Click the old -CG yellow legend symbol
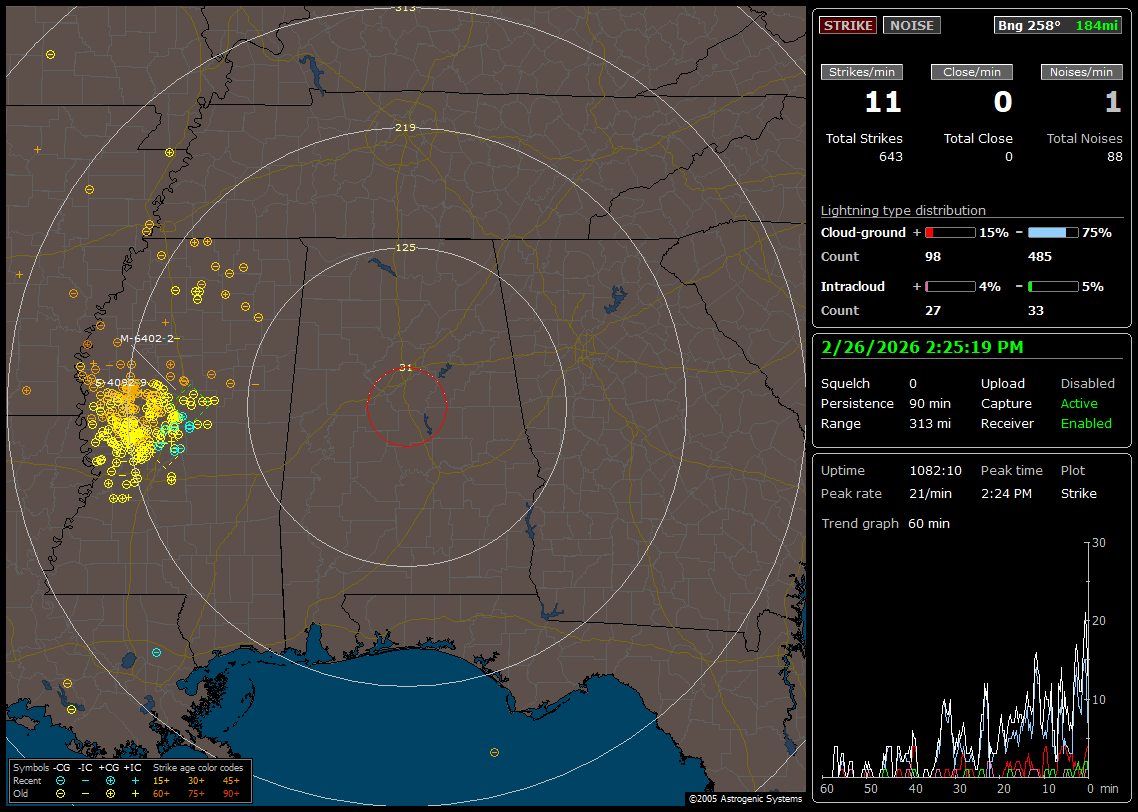This screenshot has height=812, width=1138. [x=61, y=793]
